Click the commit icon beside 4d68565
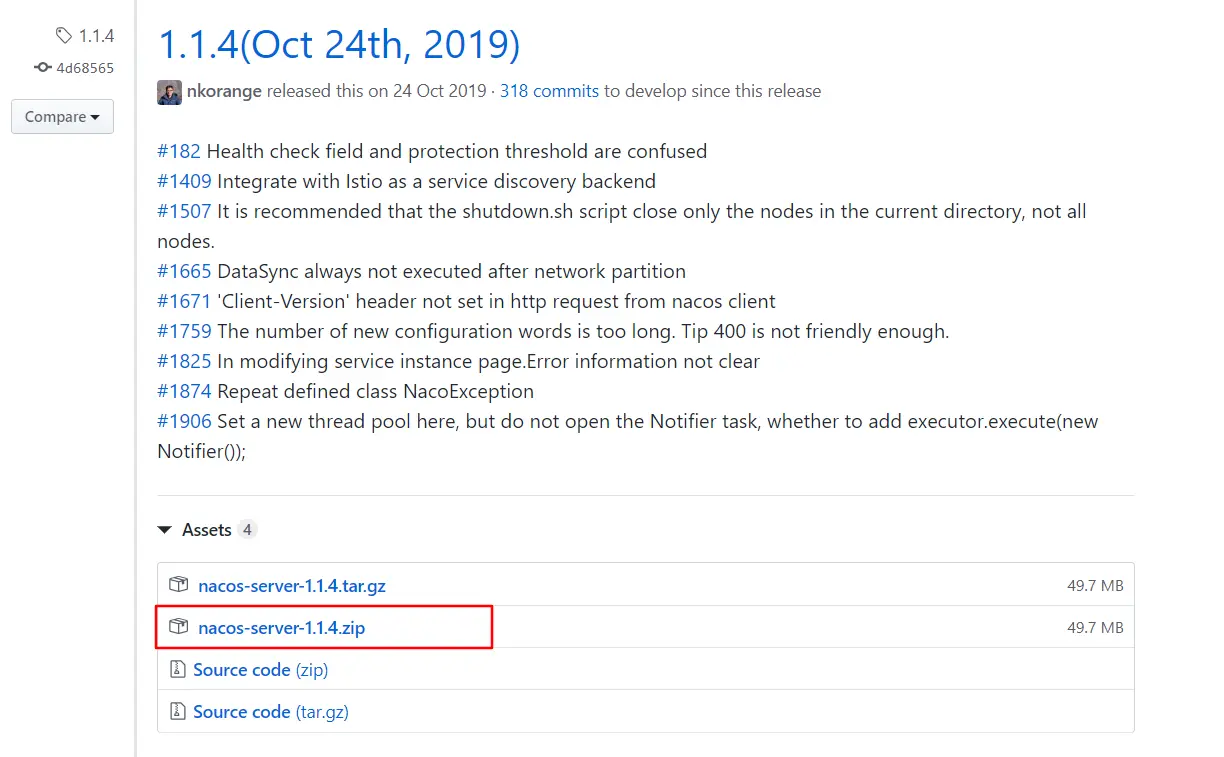This screenshot has height=757, width=1224. pyautogui.click(x=42, y=68)
